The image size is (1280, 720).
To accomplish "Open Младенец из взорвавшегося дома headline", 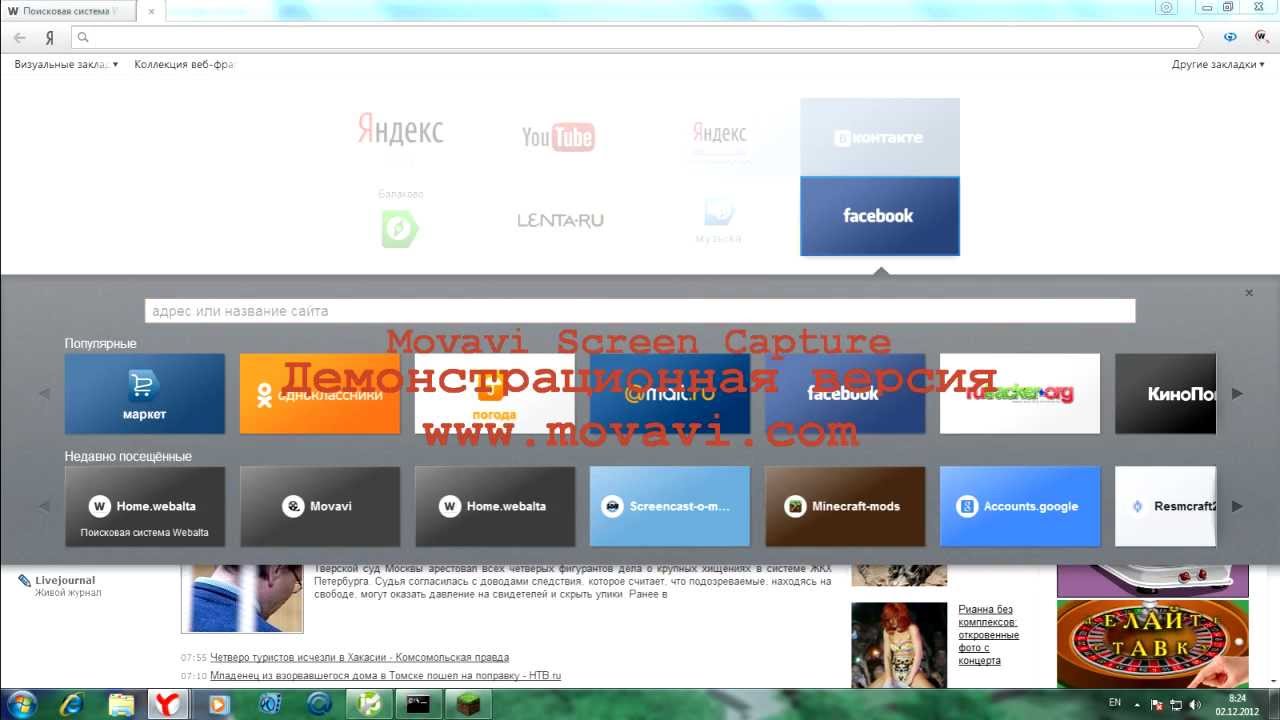I will click(385, 675).
